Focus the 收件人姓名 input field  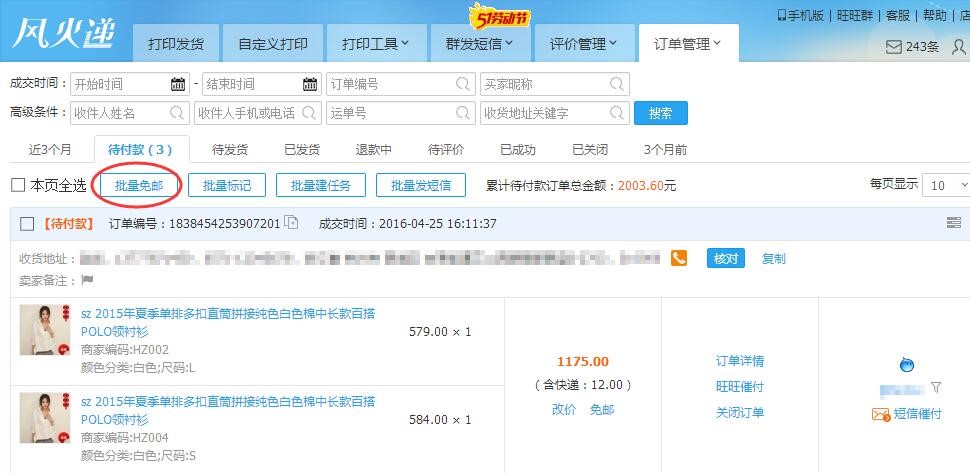[130, 113]
